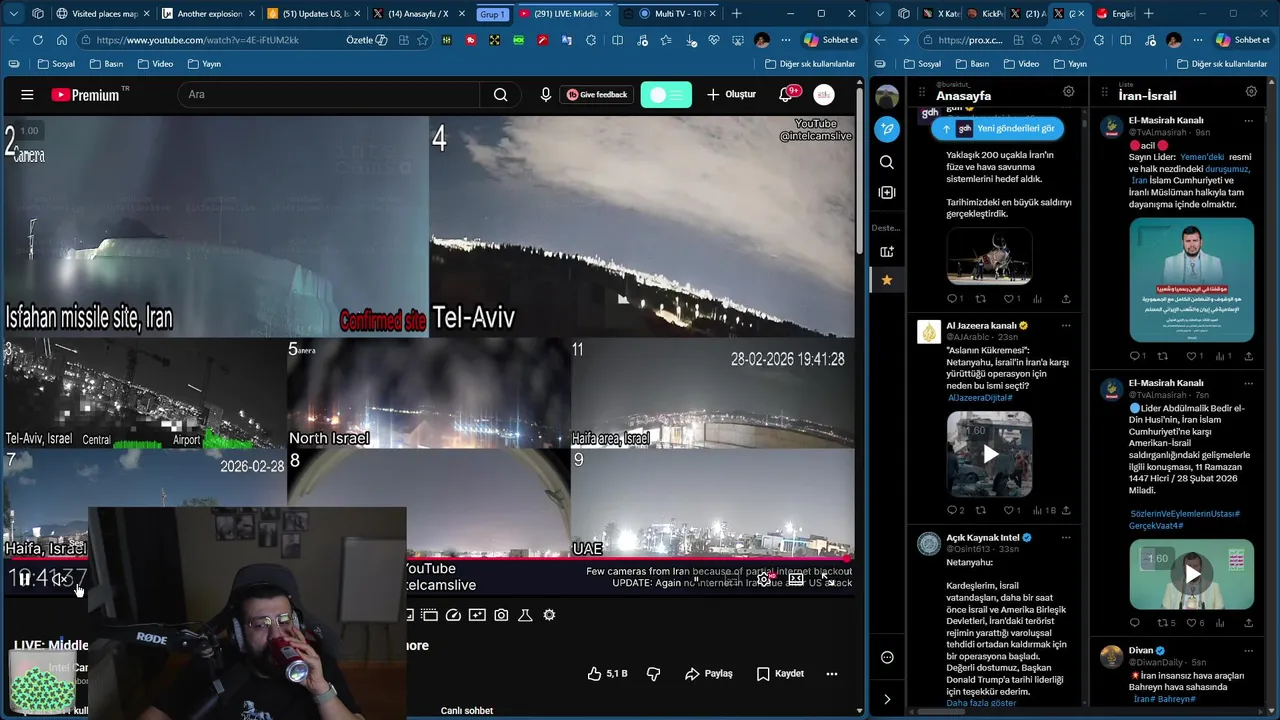Image resolution: width=1280 pixels, height=720 pixels.
Task: Compose new post in X Pro sidebar
Action: [887, 129]
